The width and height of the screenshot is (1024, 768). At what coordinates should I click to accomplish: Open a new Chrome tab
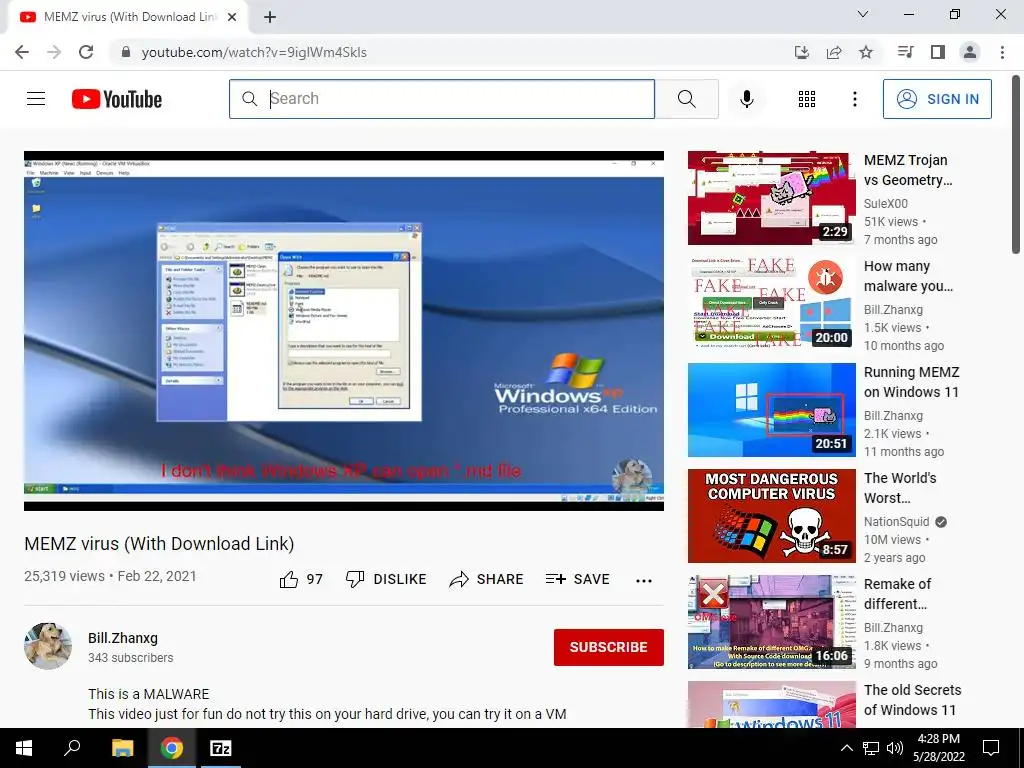(270, 17)
